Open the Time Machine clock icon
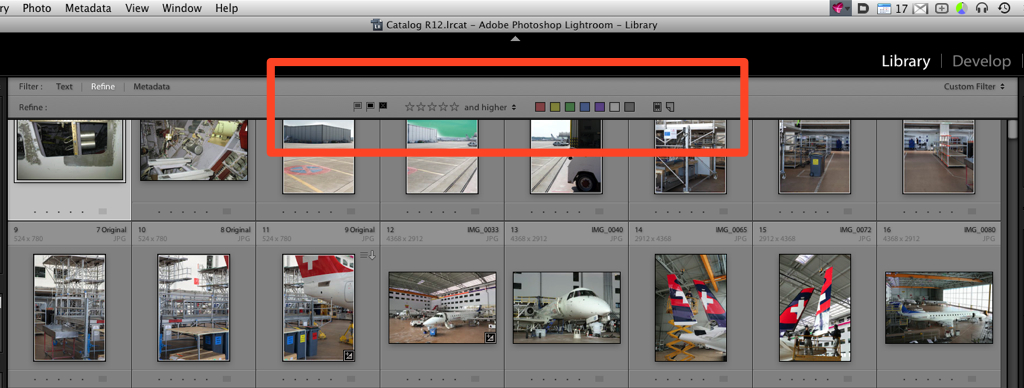This screenshot has height=388, width=1024. click(1004, 8)
